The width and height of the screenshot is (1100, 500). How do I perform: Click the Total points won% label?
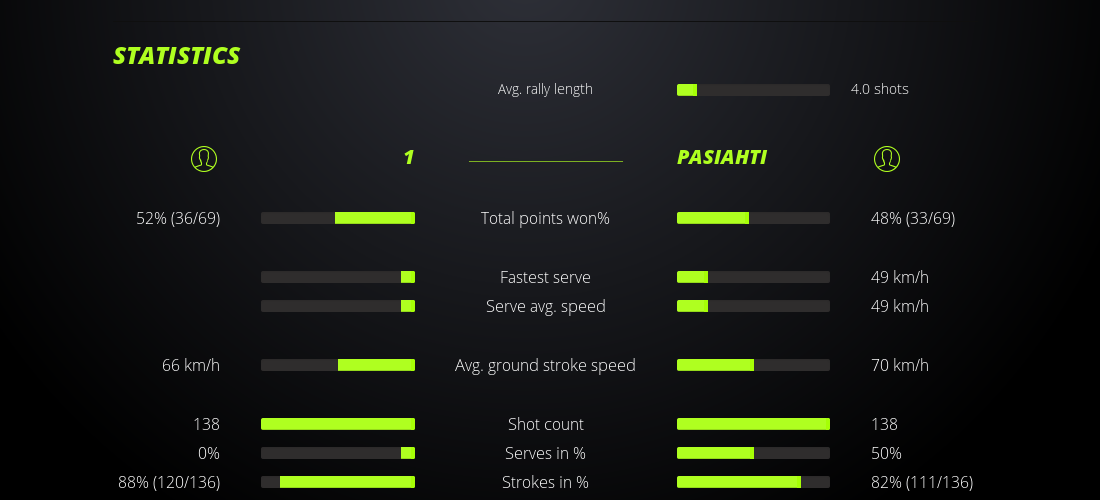545,218
